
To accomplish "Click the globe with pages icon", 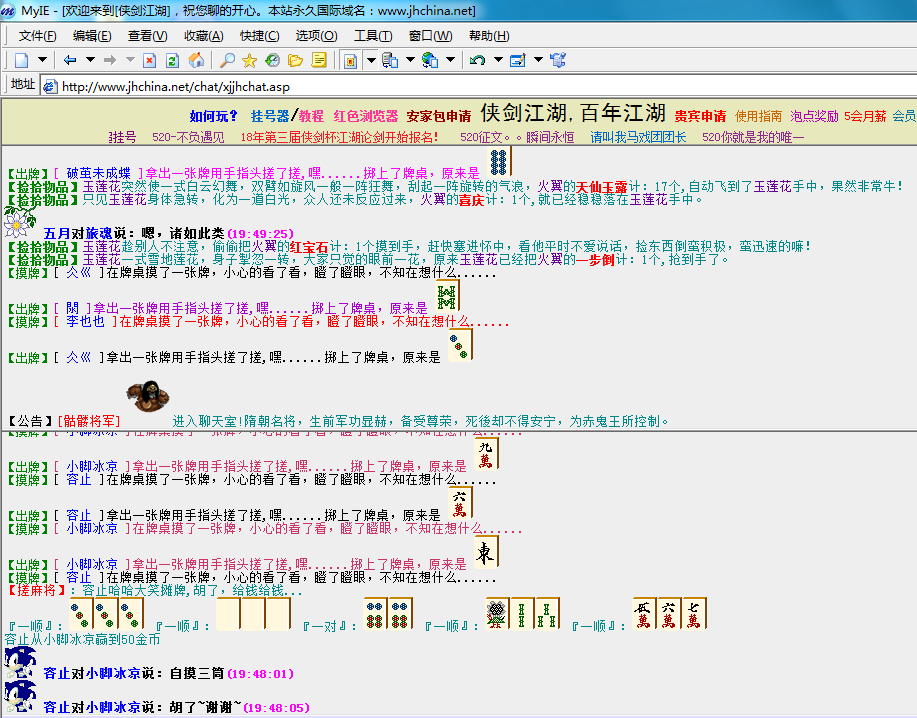I will [x=430, y=60].
